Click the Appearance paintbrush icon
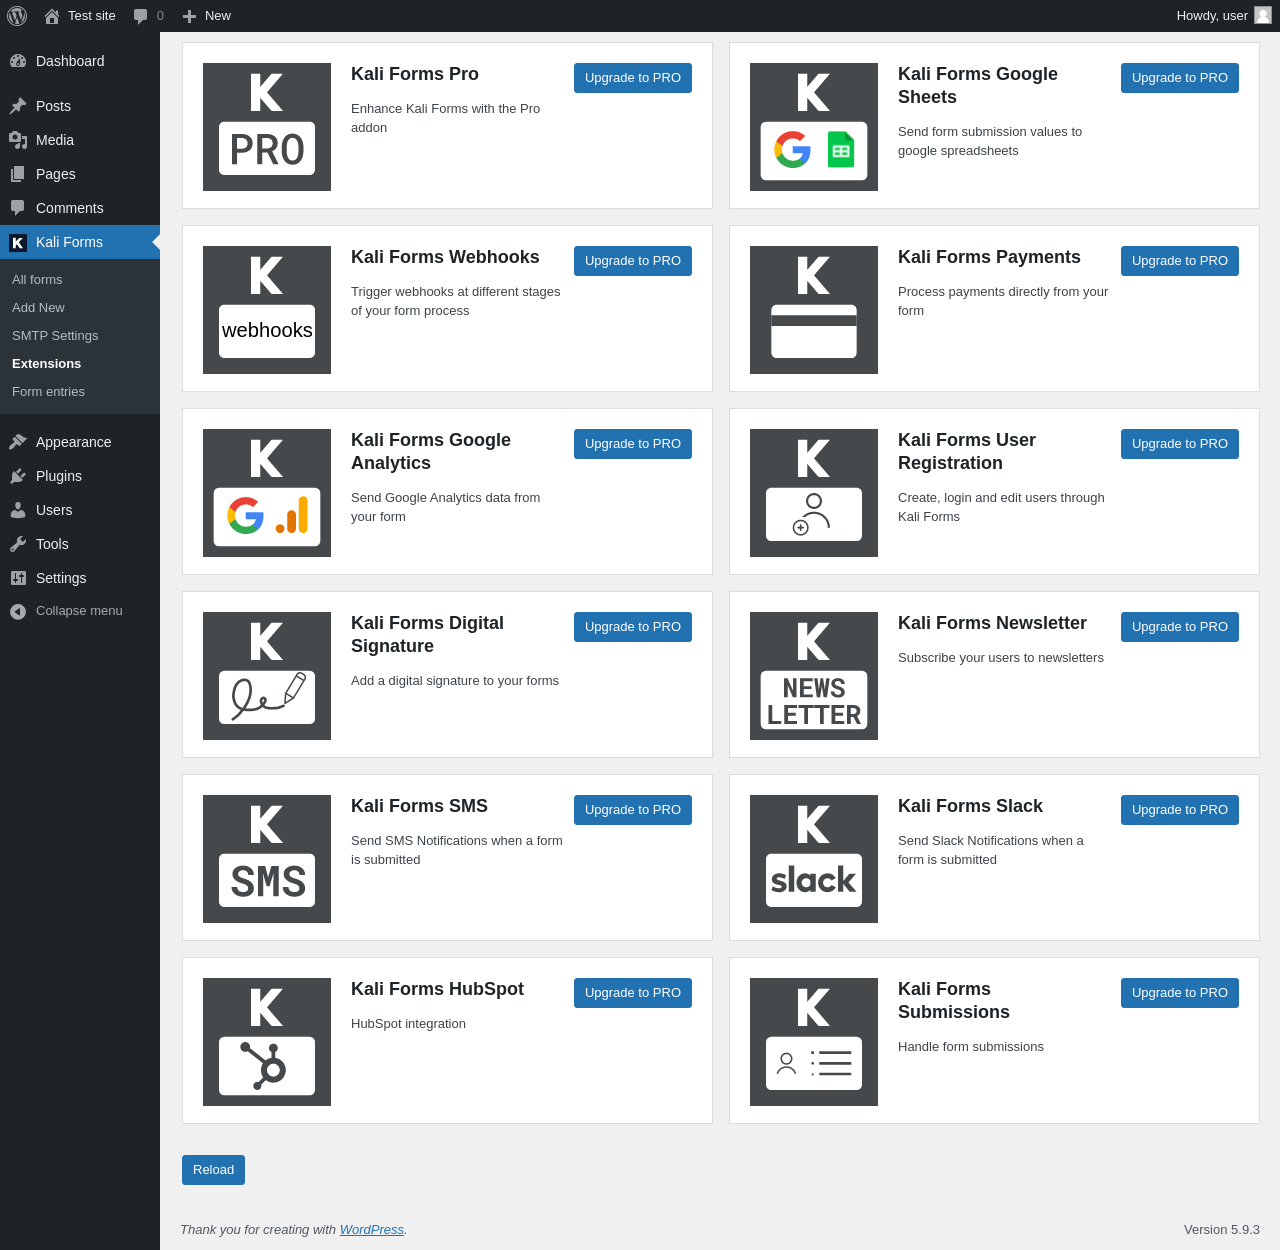 (18, 442)
